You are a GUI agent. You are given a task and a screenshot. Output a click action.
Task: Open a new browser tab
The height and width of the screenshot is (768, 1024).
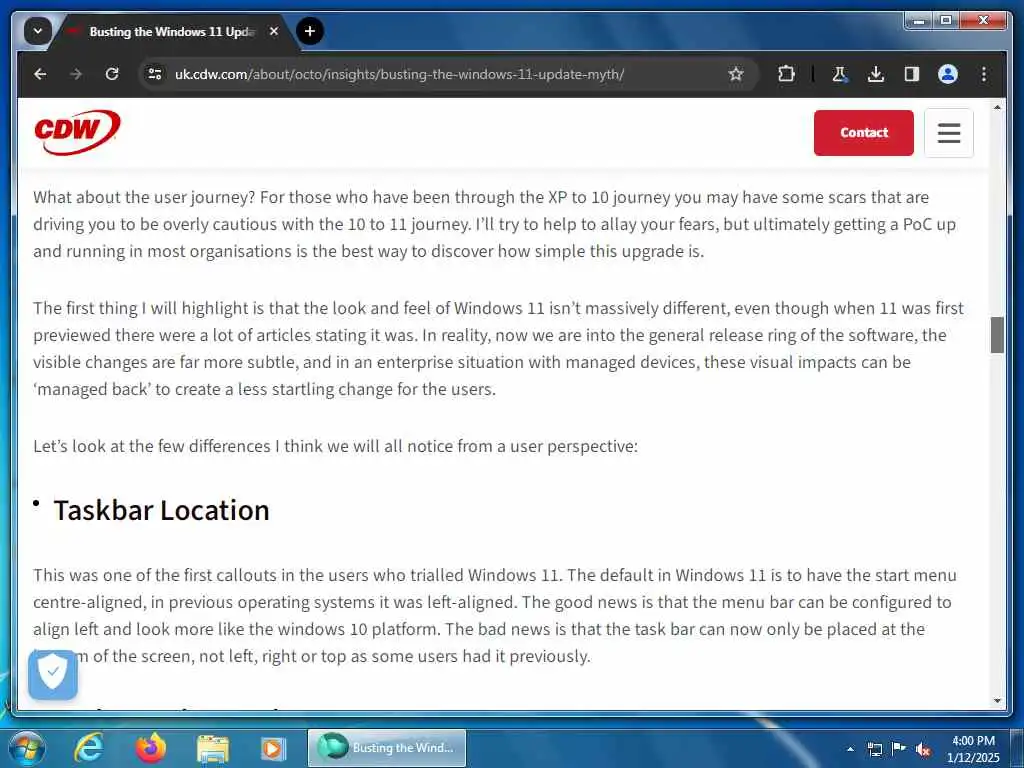(x=310, y=31)
